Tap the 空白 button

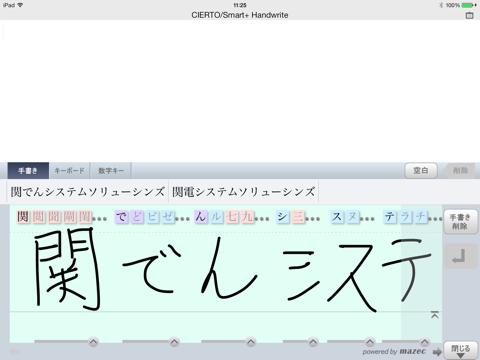coord(421,171)
